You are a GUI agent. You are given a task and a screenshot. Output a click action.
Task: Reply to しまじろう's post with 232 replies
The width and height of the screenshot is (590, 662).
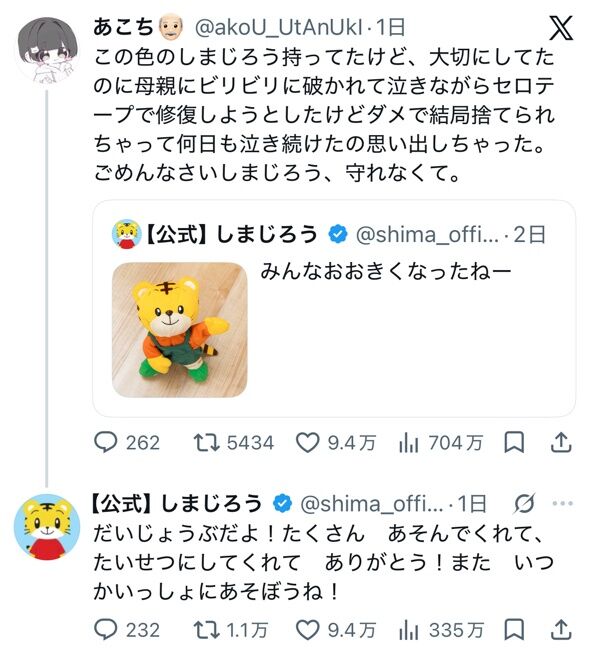pos(126,630)
